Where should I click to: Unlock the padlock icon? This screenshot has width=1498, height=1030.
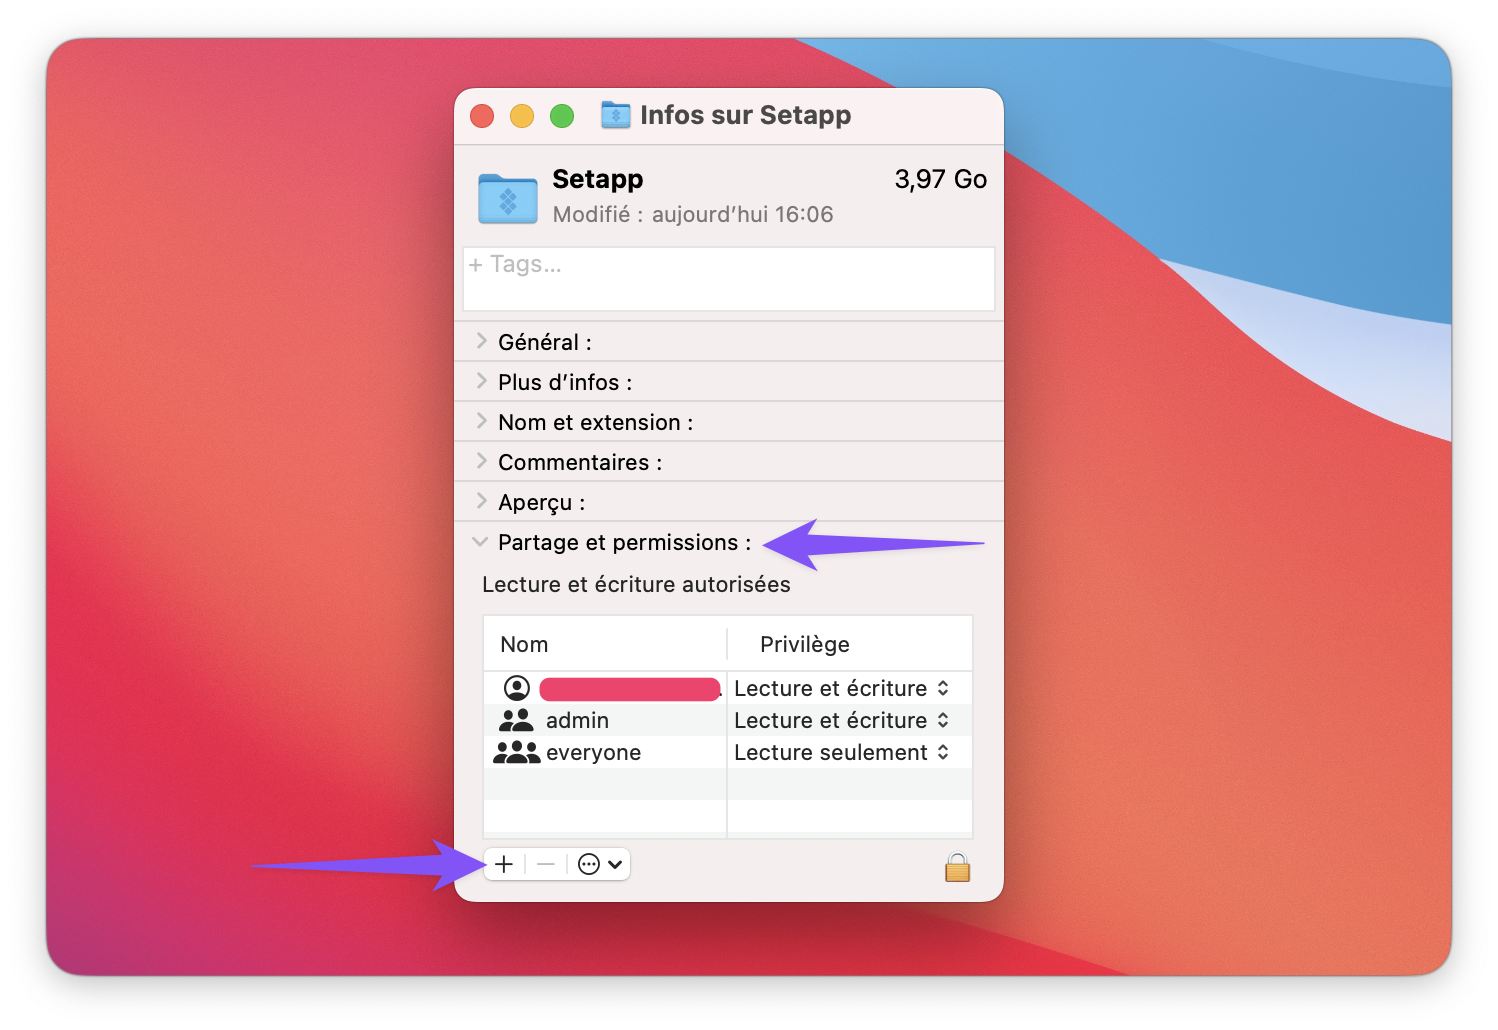point(957,866)
